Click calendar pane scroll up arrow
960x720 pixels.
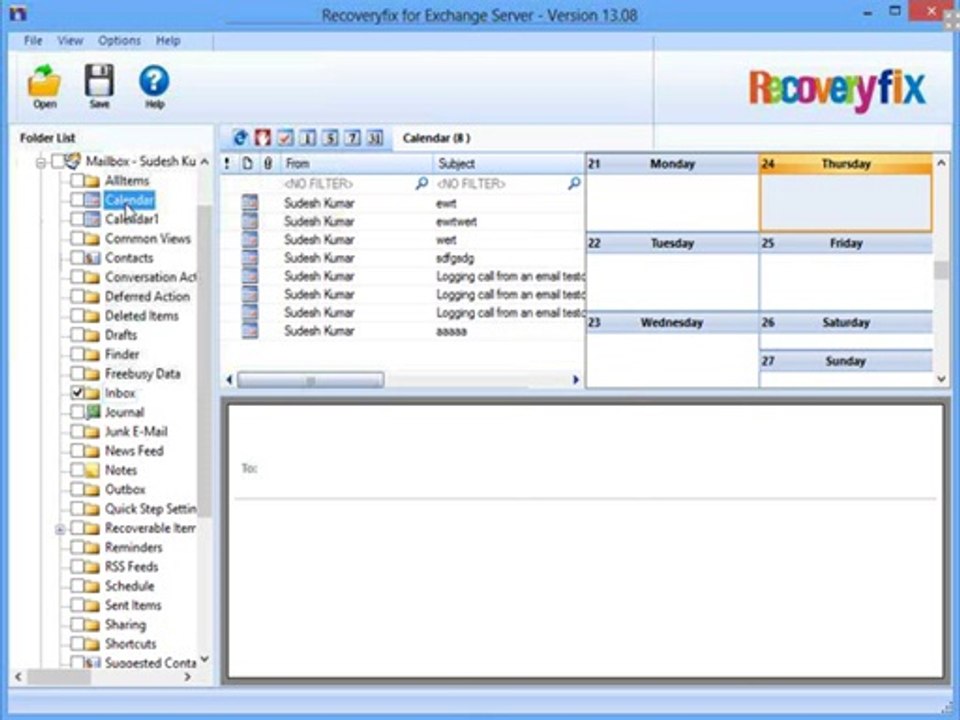coord(941,163)
